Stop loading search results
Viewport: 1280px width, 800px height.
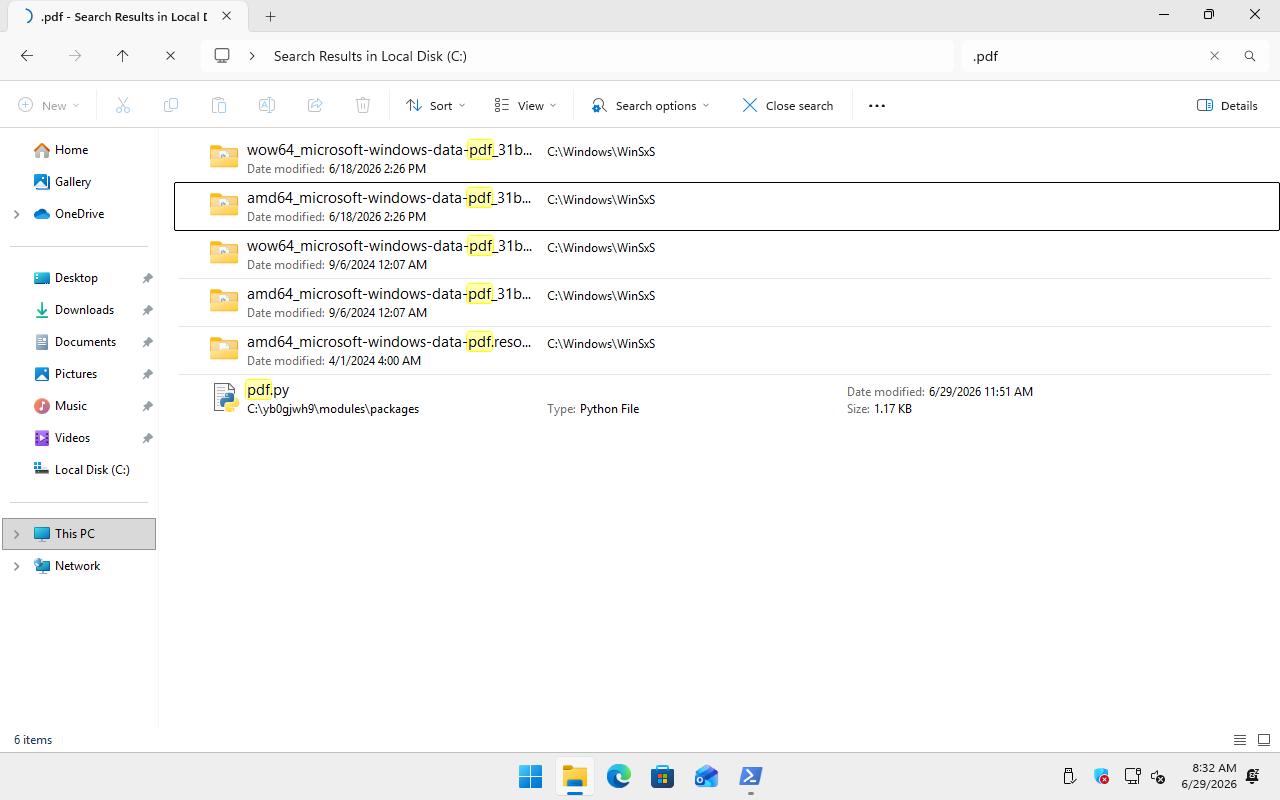[x=170, y=56]
